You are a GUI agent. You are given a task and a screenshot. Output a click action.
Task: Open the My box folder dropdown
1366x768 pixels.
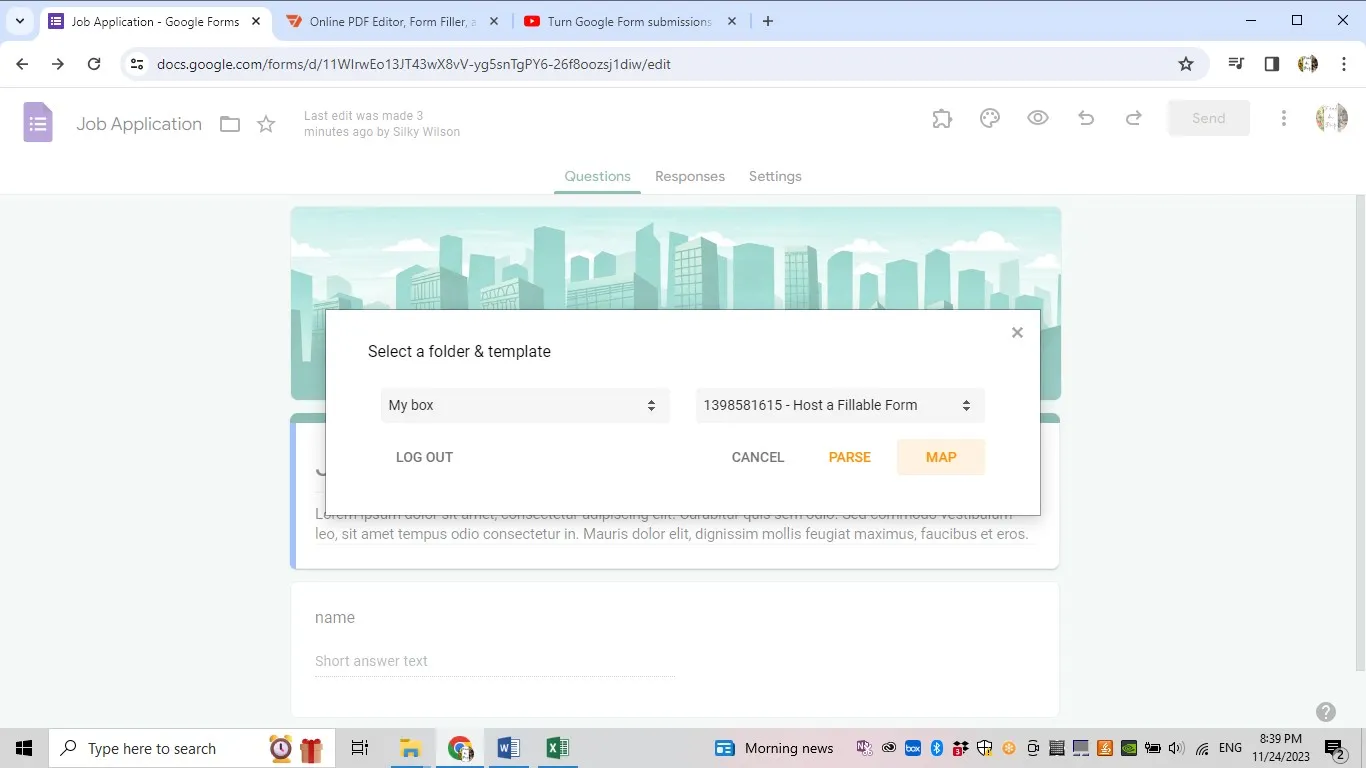point(524,405)
